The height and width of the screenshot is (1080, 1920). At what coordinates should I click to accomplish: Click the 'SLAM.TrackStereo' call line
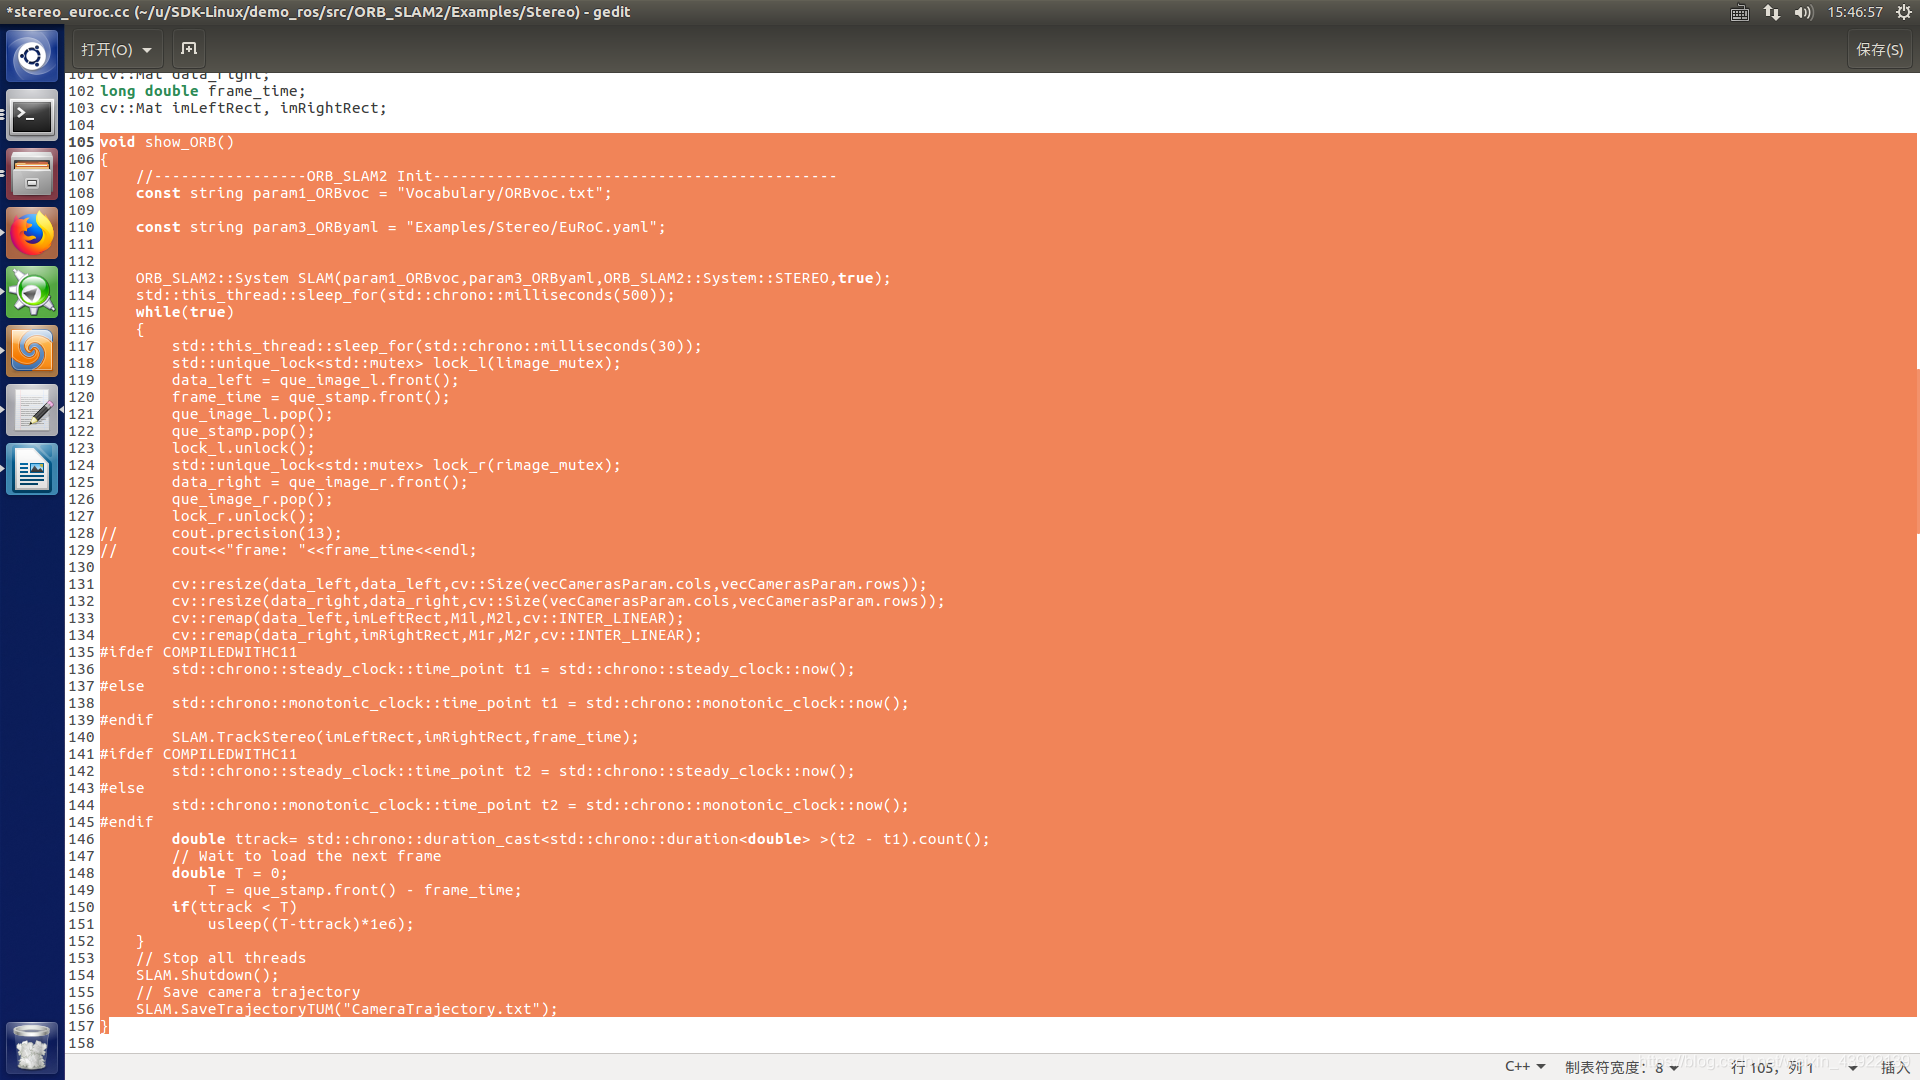pos(405,737)
